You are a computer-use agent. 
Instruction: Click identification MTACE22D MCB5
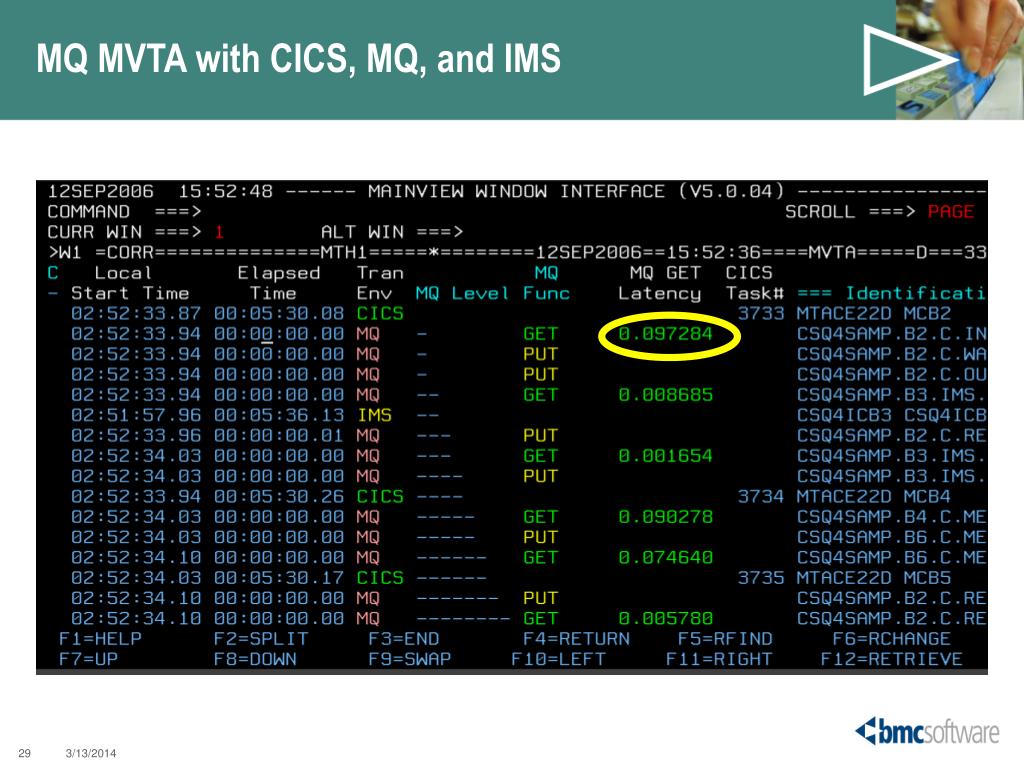click(874, 577)
